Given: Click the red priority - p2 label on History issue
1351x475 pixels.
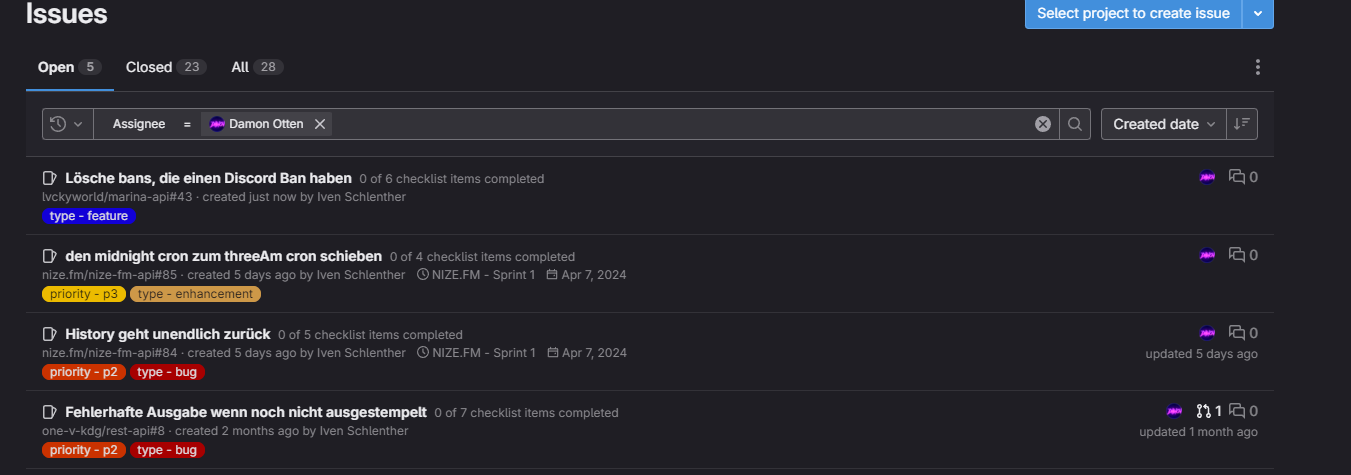Looking at the screenshot, I should click(84, 372).
